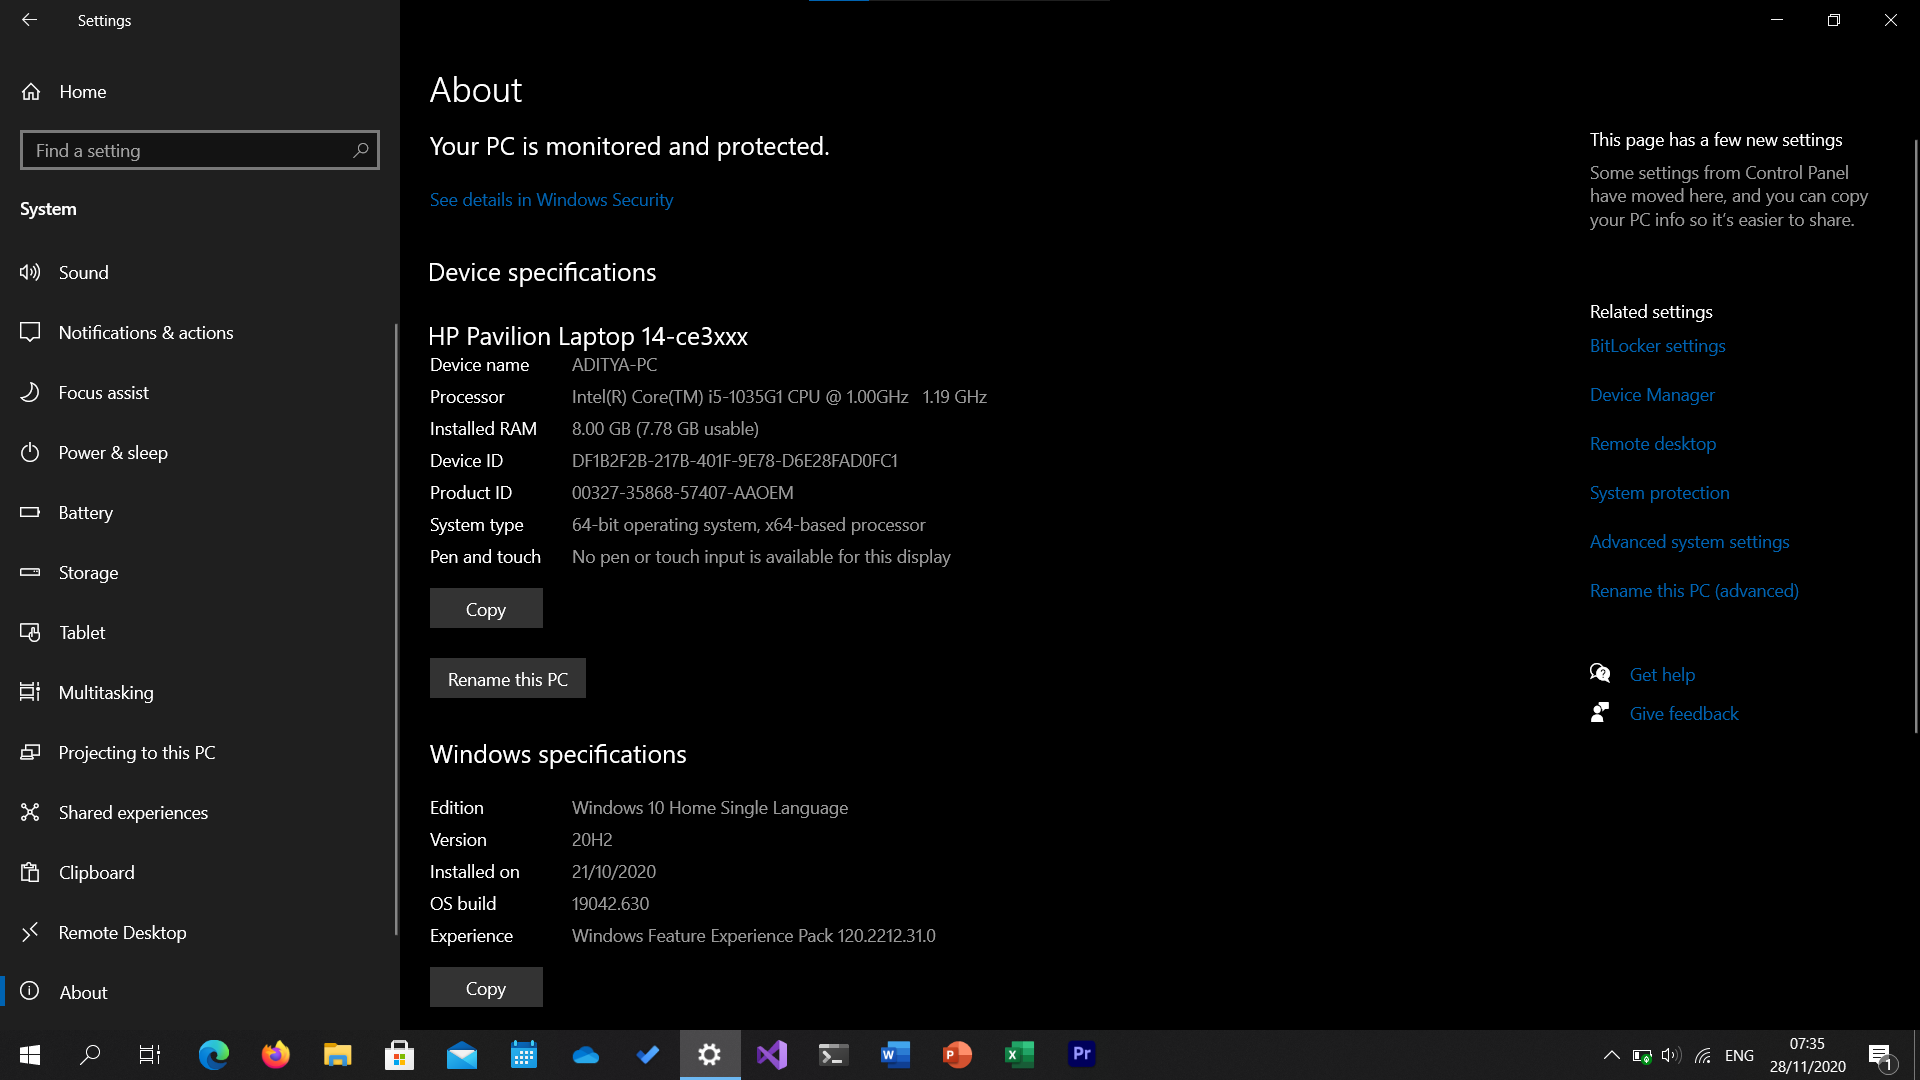
Task: Open Notifications & actions settings
Action: (200, 332)
